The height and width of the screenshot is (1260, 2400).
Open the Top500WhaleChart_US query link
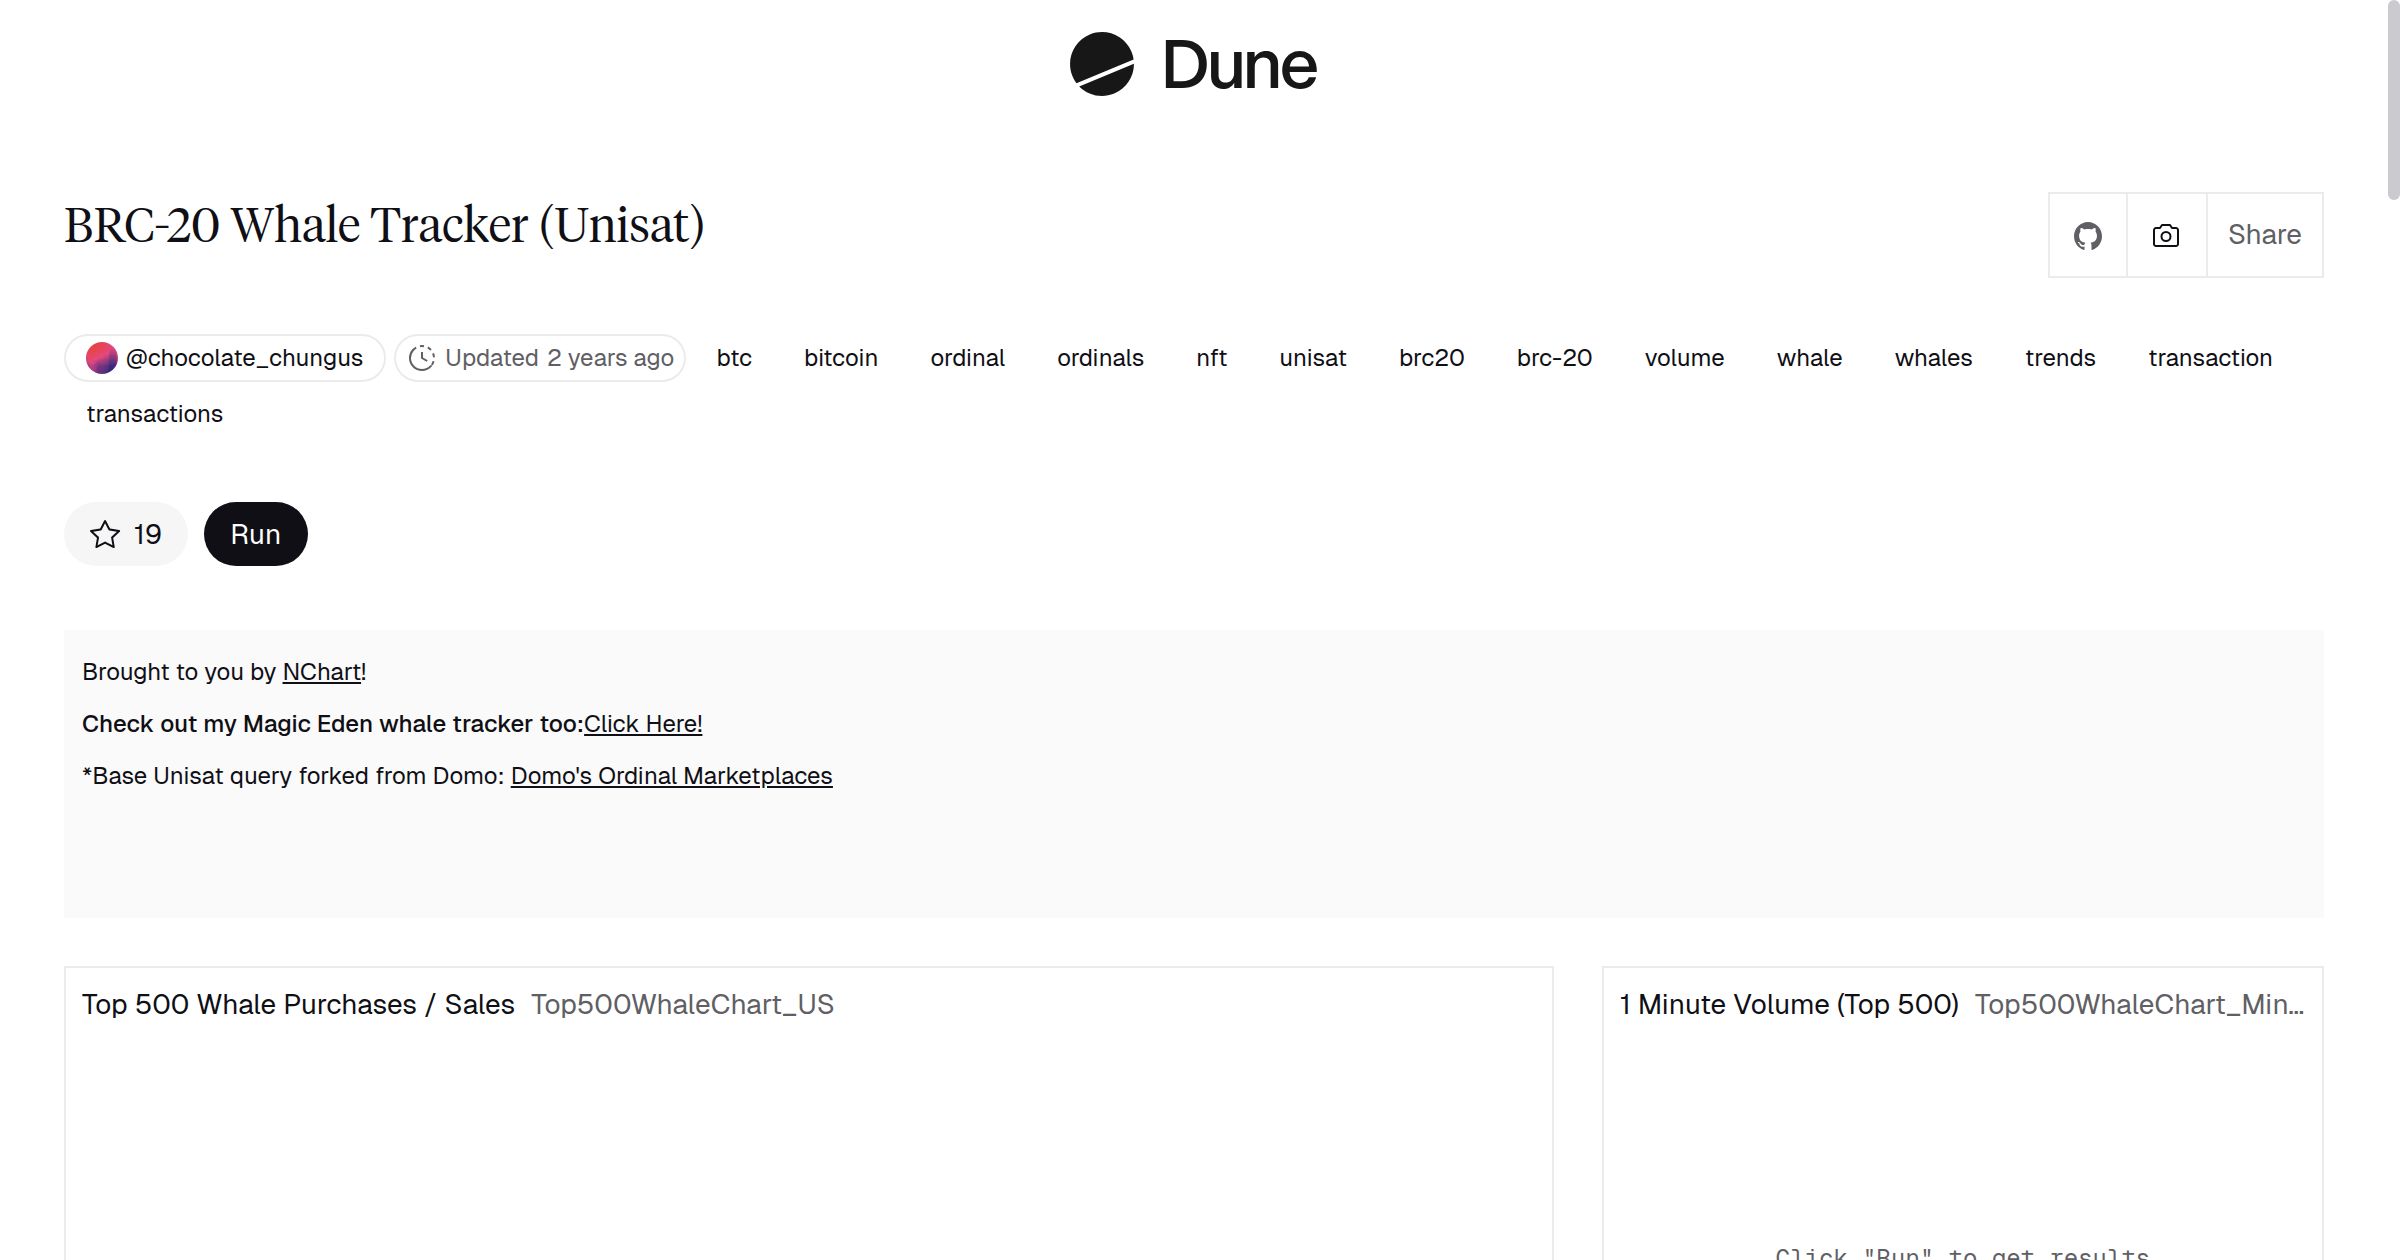pos(682,1004)
